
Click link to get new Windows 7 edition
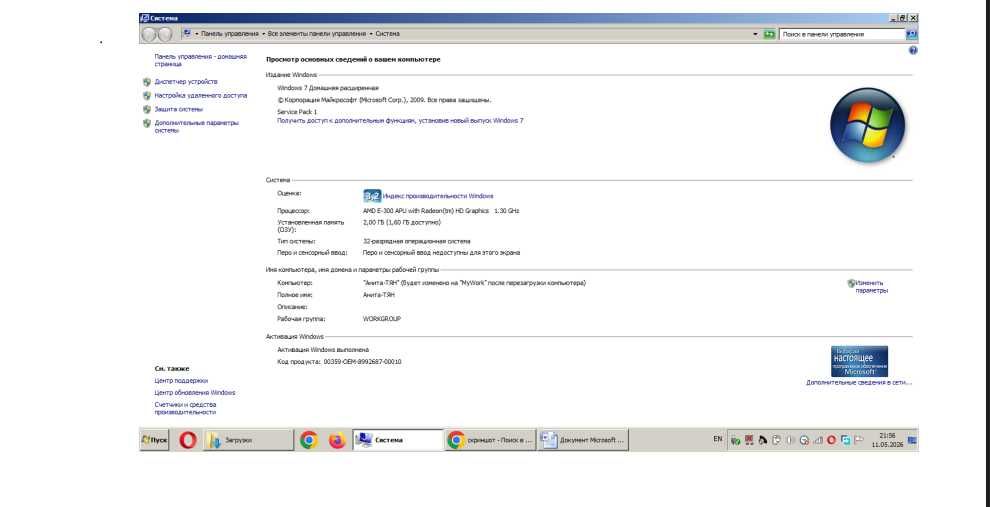[x=400, y=121]
